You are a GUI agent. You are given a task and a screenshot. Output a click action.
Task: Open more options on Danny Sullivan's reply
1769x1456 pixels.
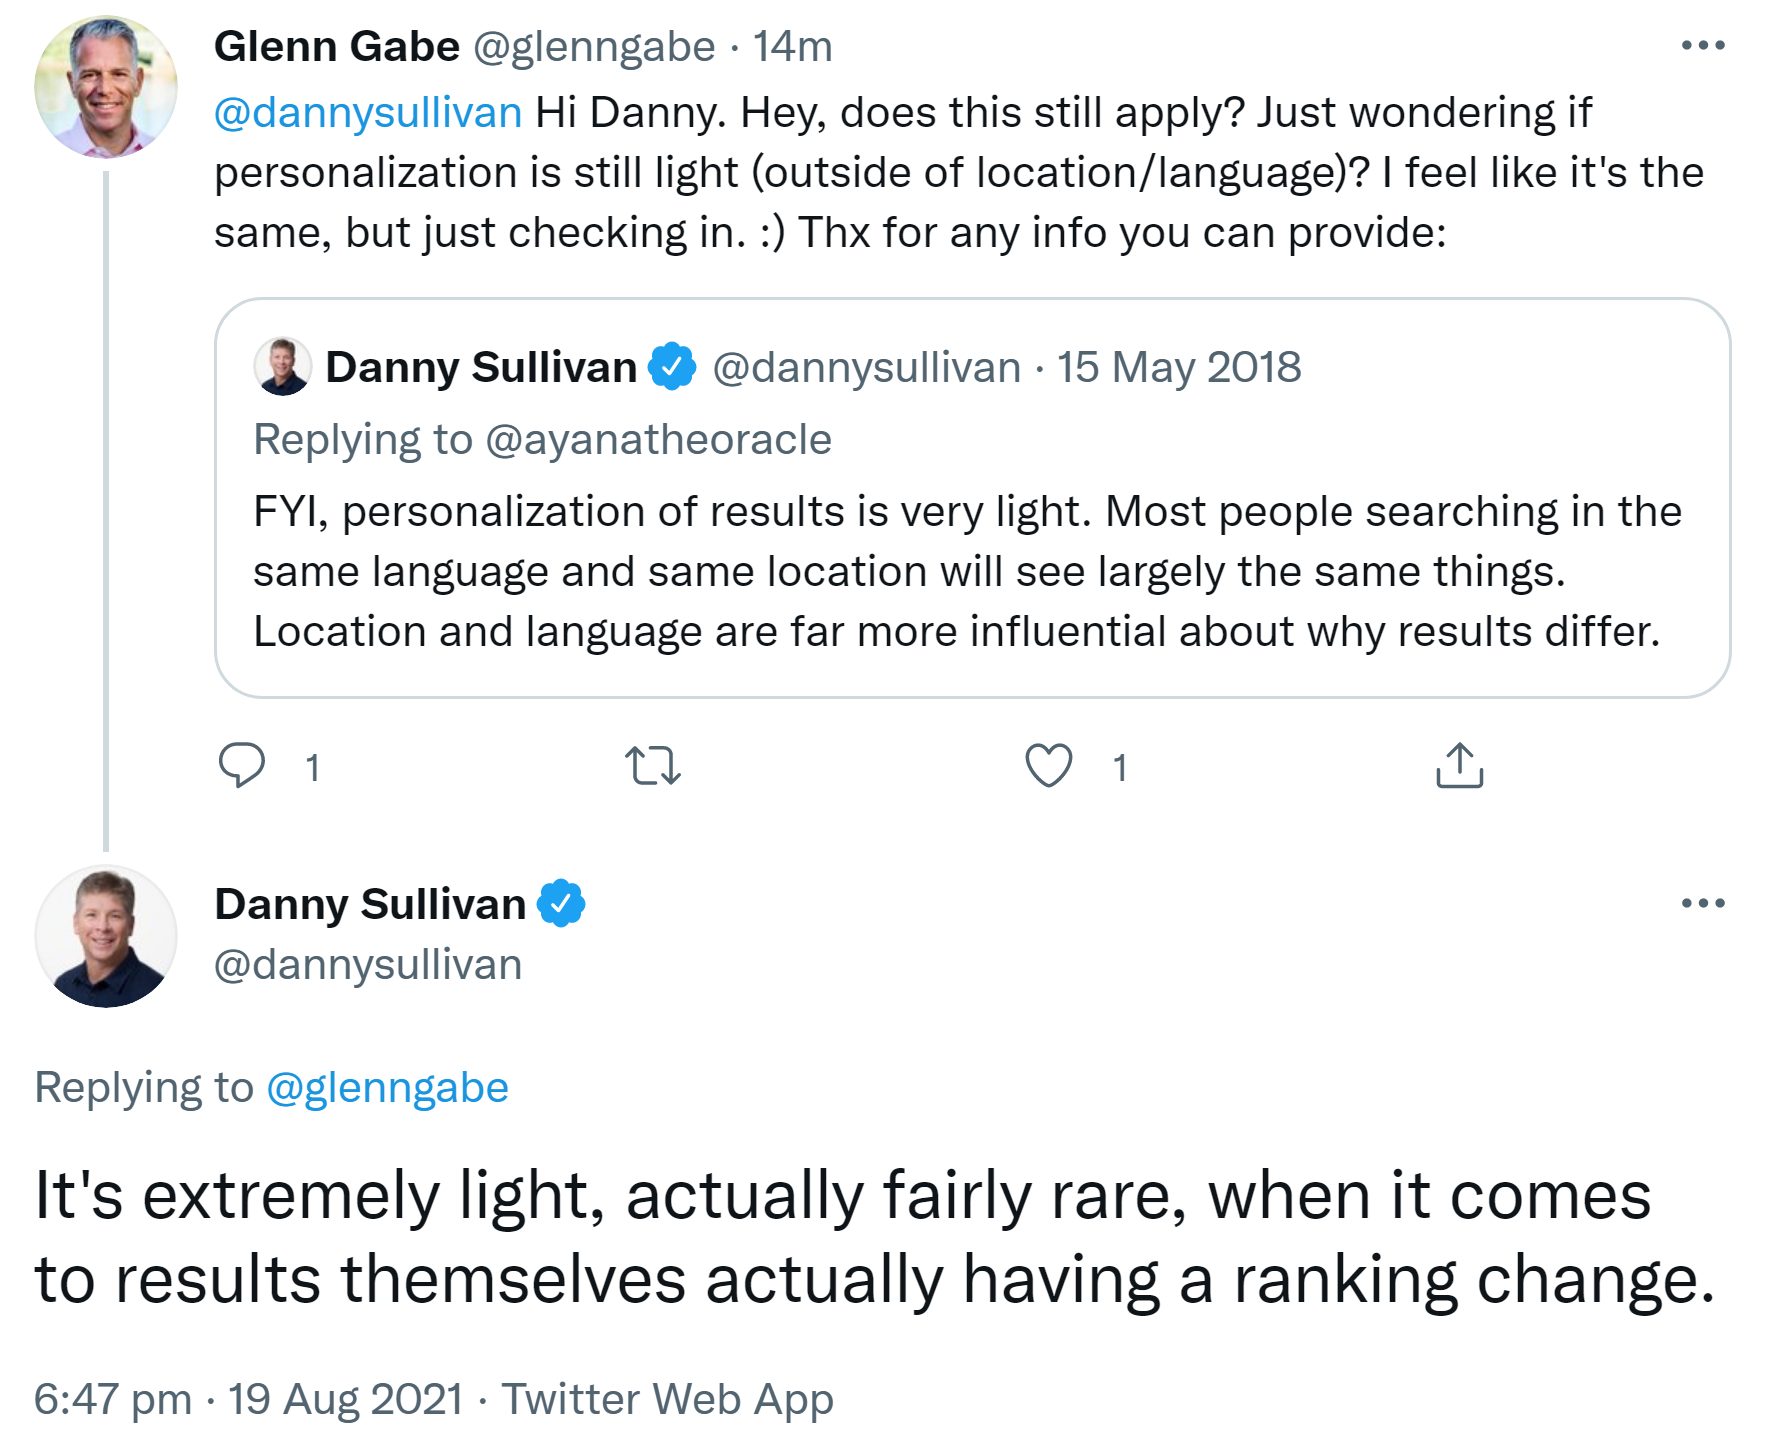pos(1703,904)
